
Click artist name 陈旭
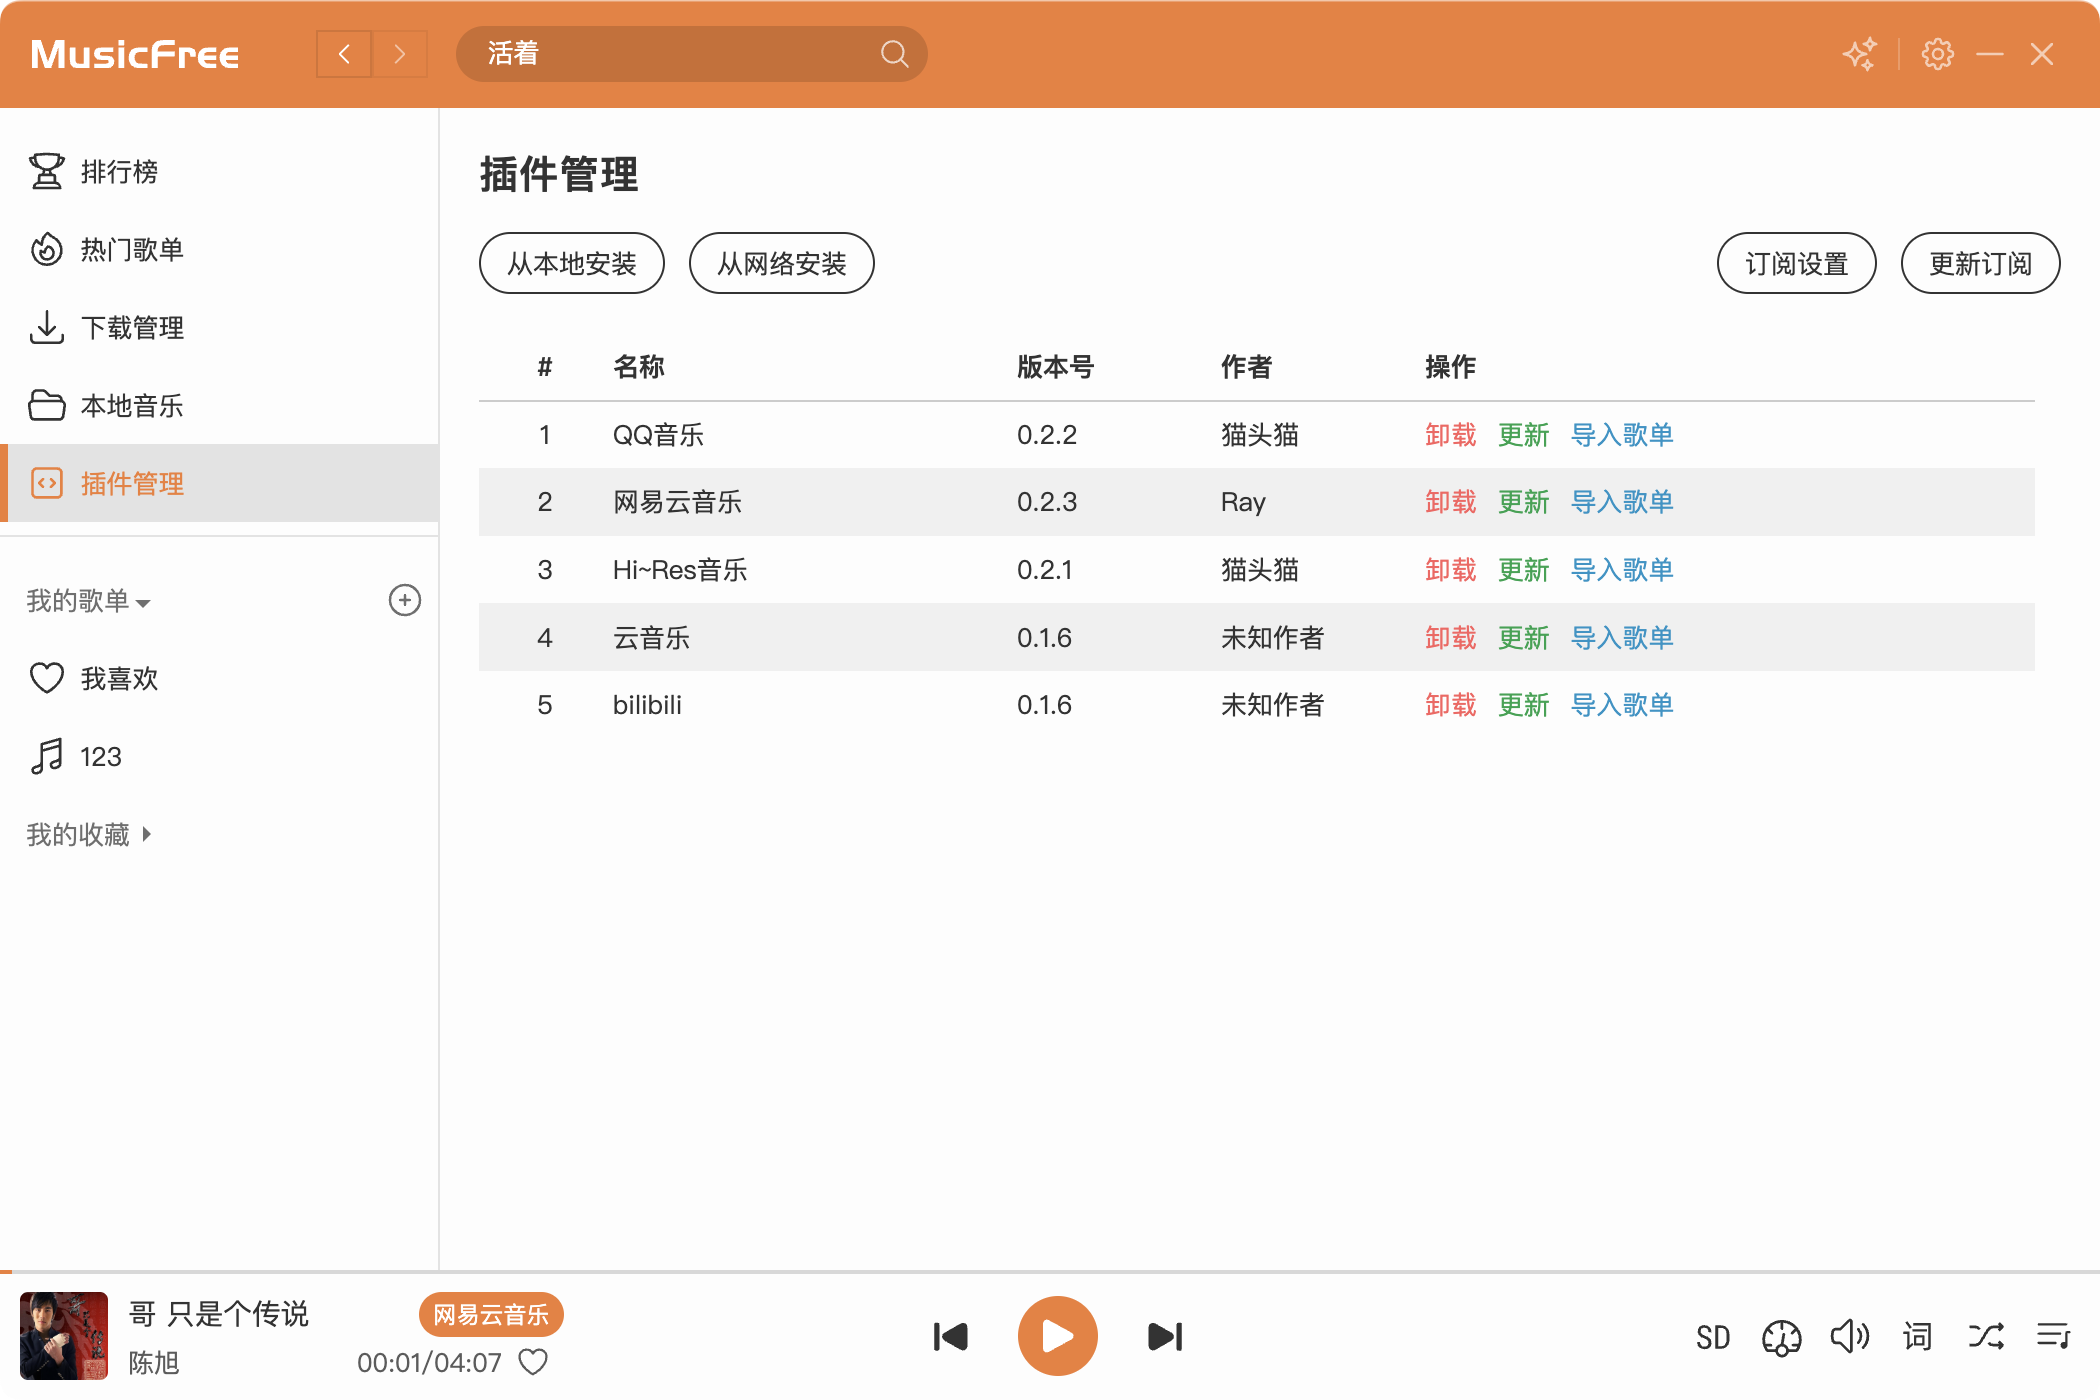point(154,1362)
